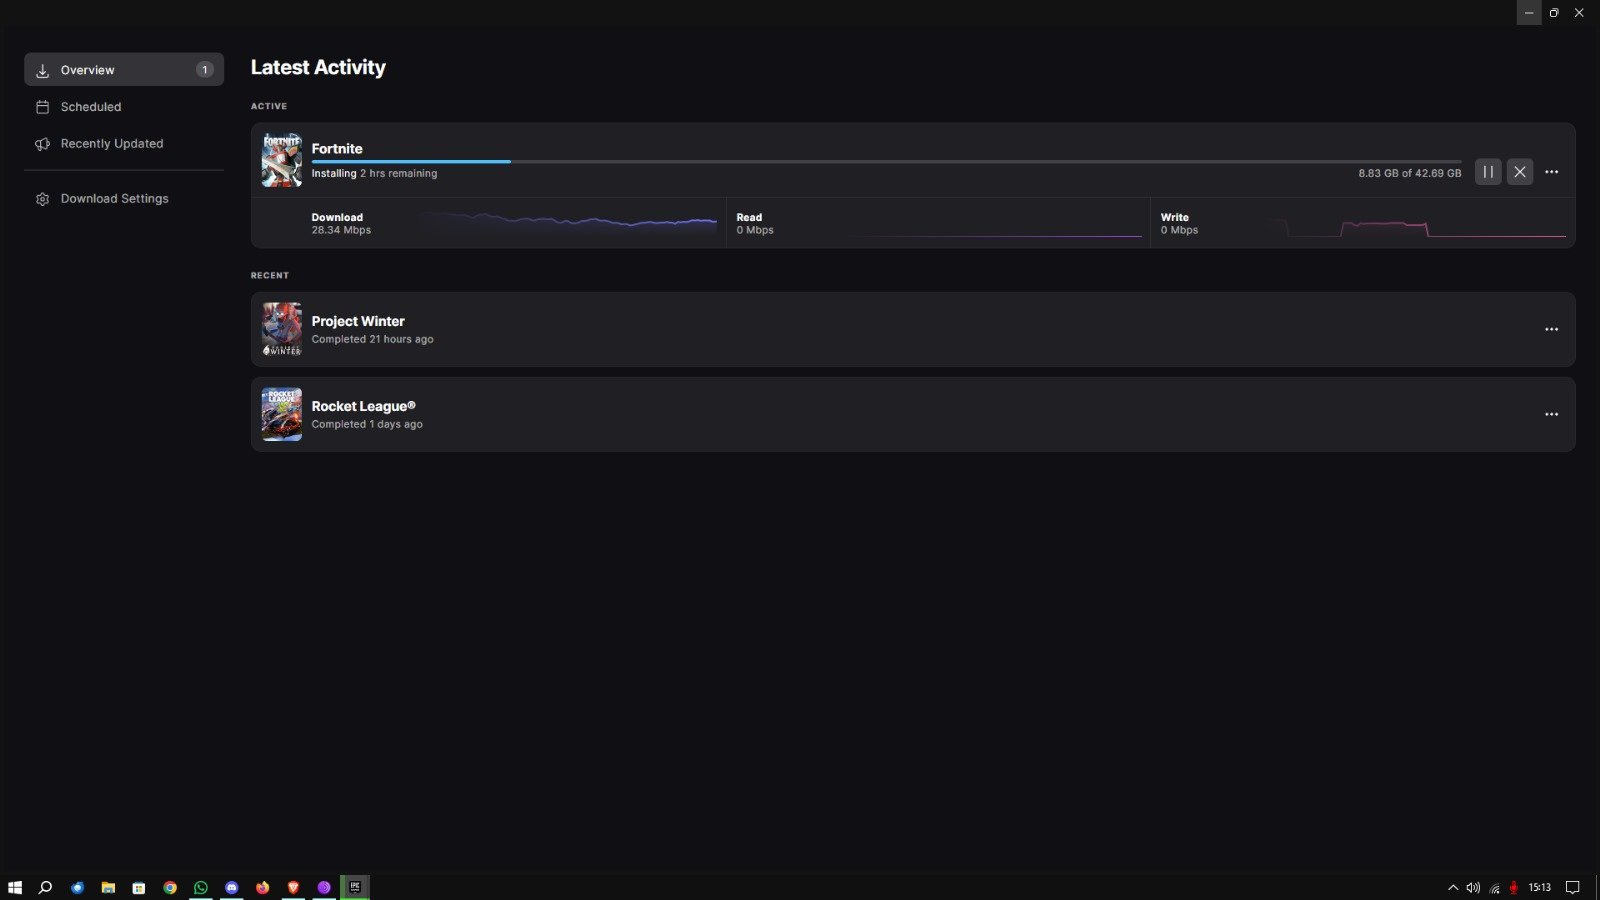Open Project Winter's three-dot options menu
The image size is (1600, 900).
1551,329
